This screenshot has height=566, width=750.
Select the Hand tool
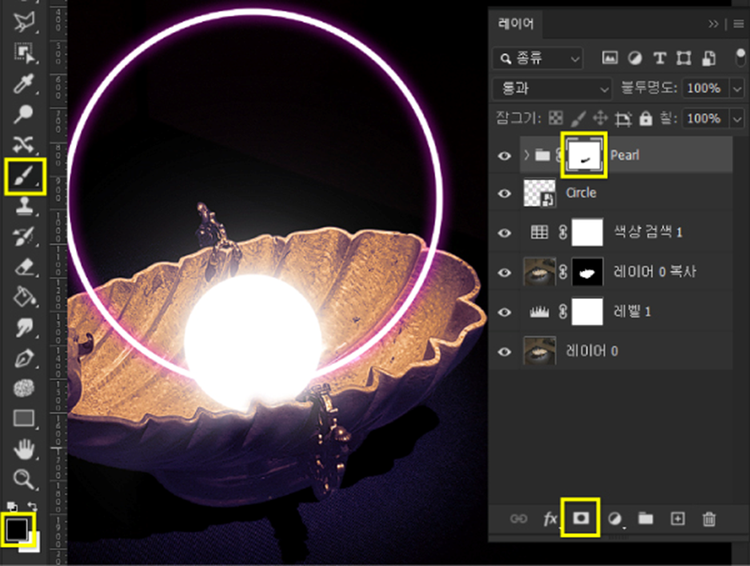pyautogui.click(x=24, y=449)
